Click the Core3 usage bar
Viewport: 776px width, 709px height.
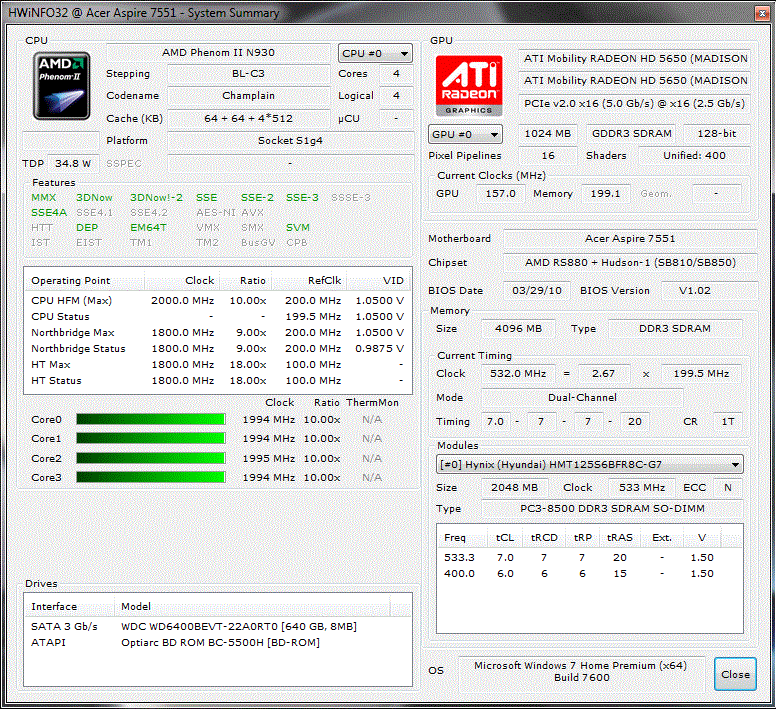[x=150, y=477]
